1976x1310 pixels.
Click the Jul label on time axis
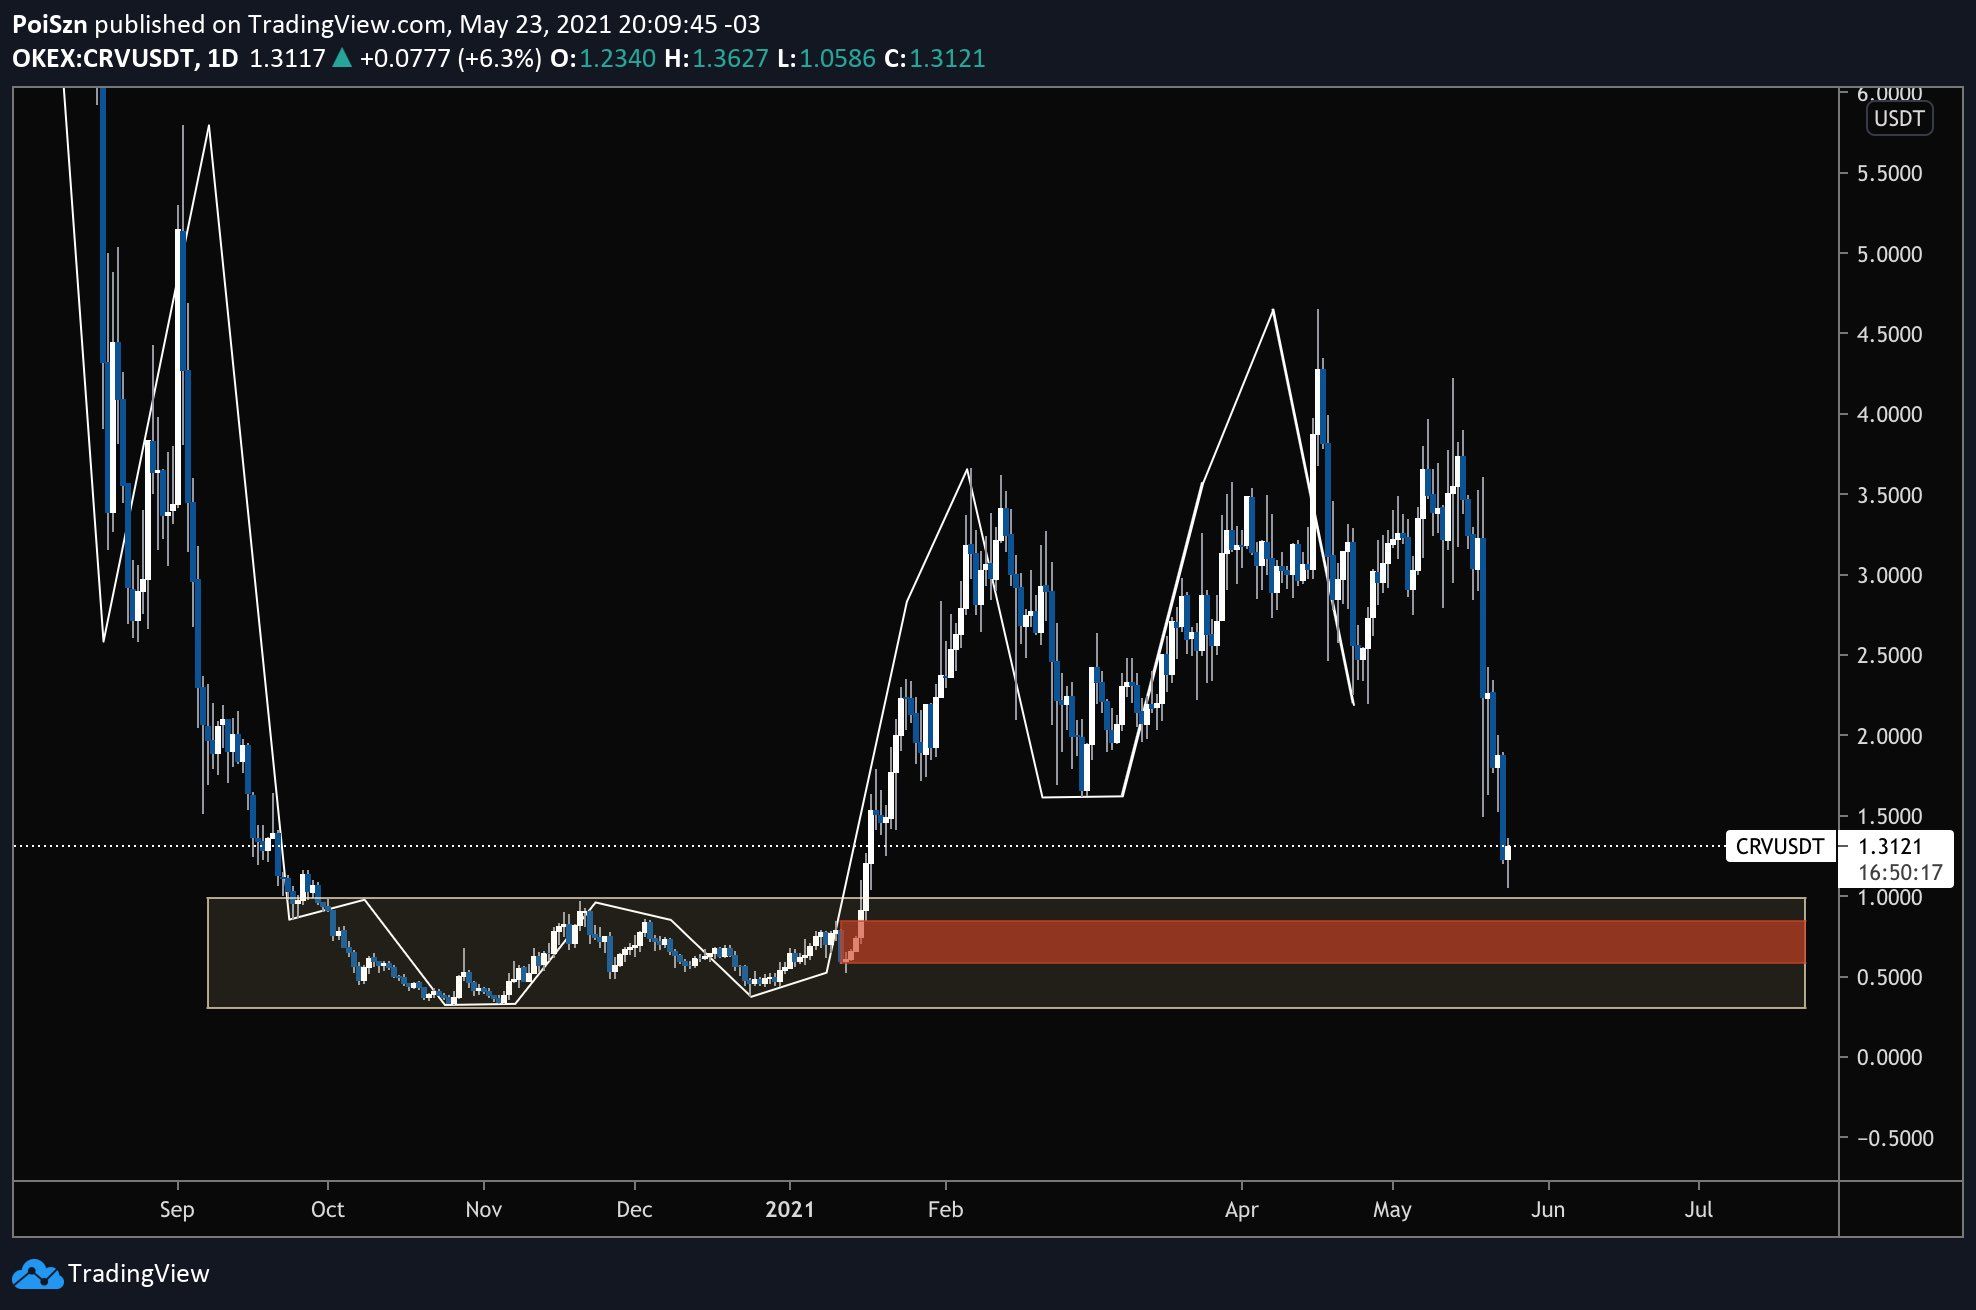tap(1698, 1209)
